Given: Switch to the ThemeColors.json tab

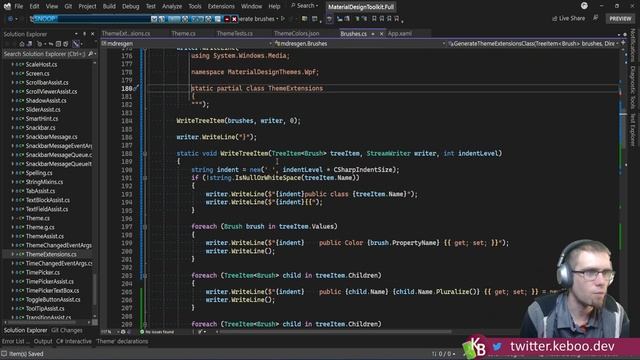Looking at the screenshot, I should pos(297,33).
